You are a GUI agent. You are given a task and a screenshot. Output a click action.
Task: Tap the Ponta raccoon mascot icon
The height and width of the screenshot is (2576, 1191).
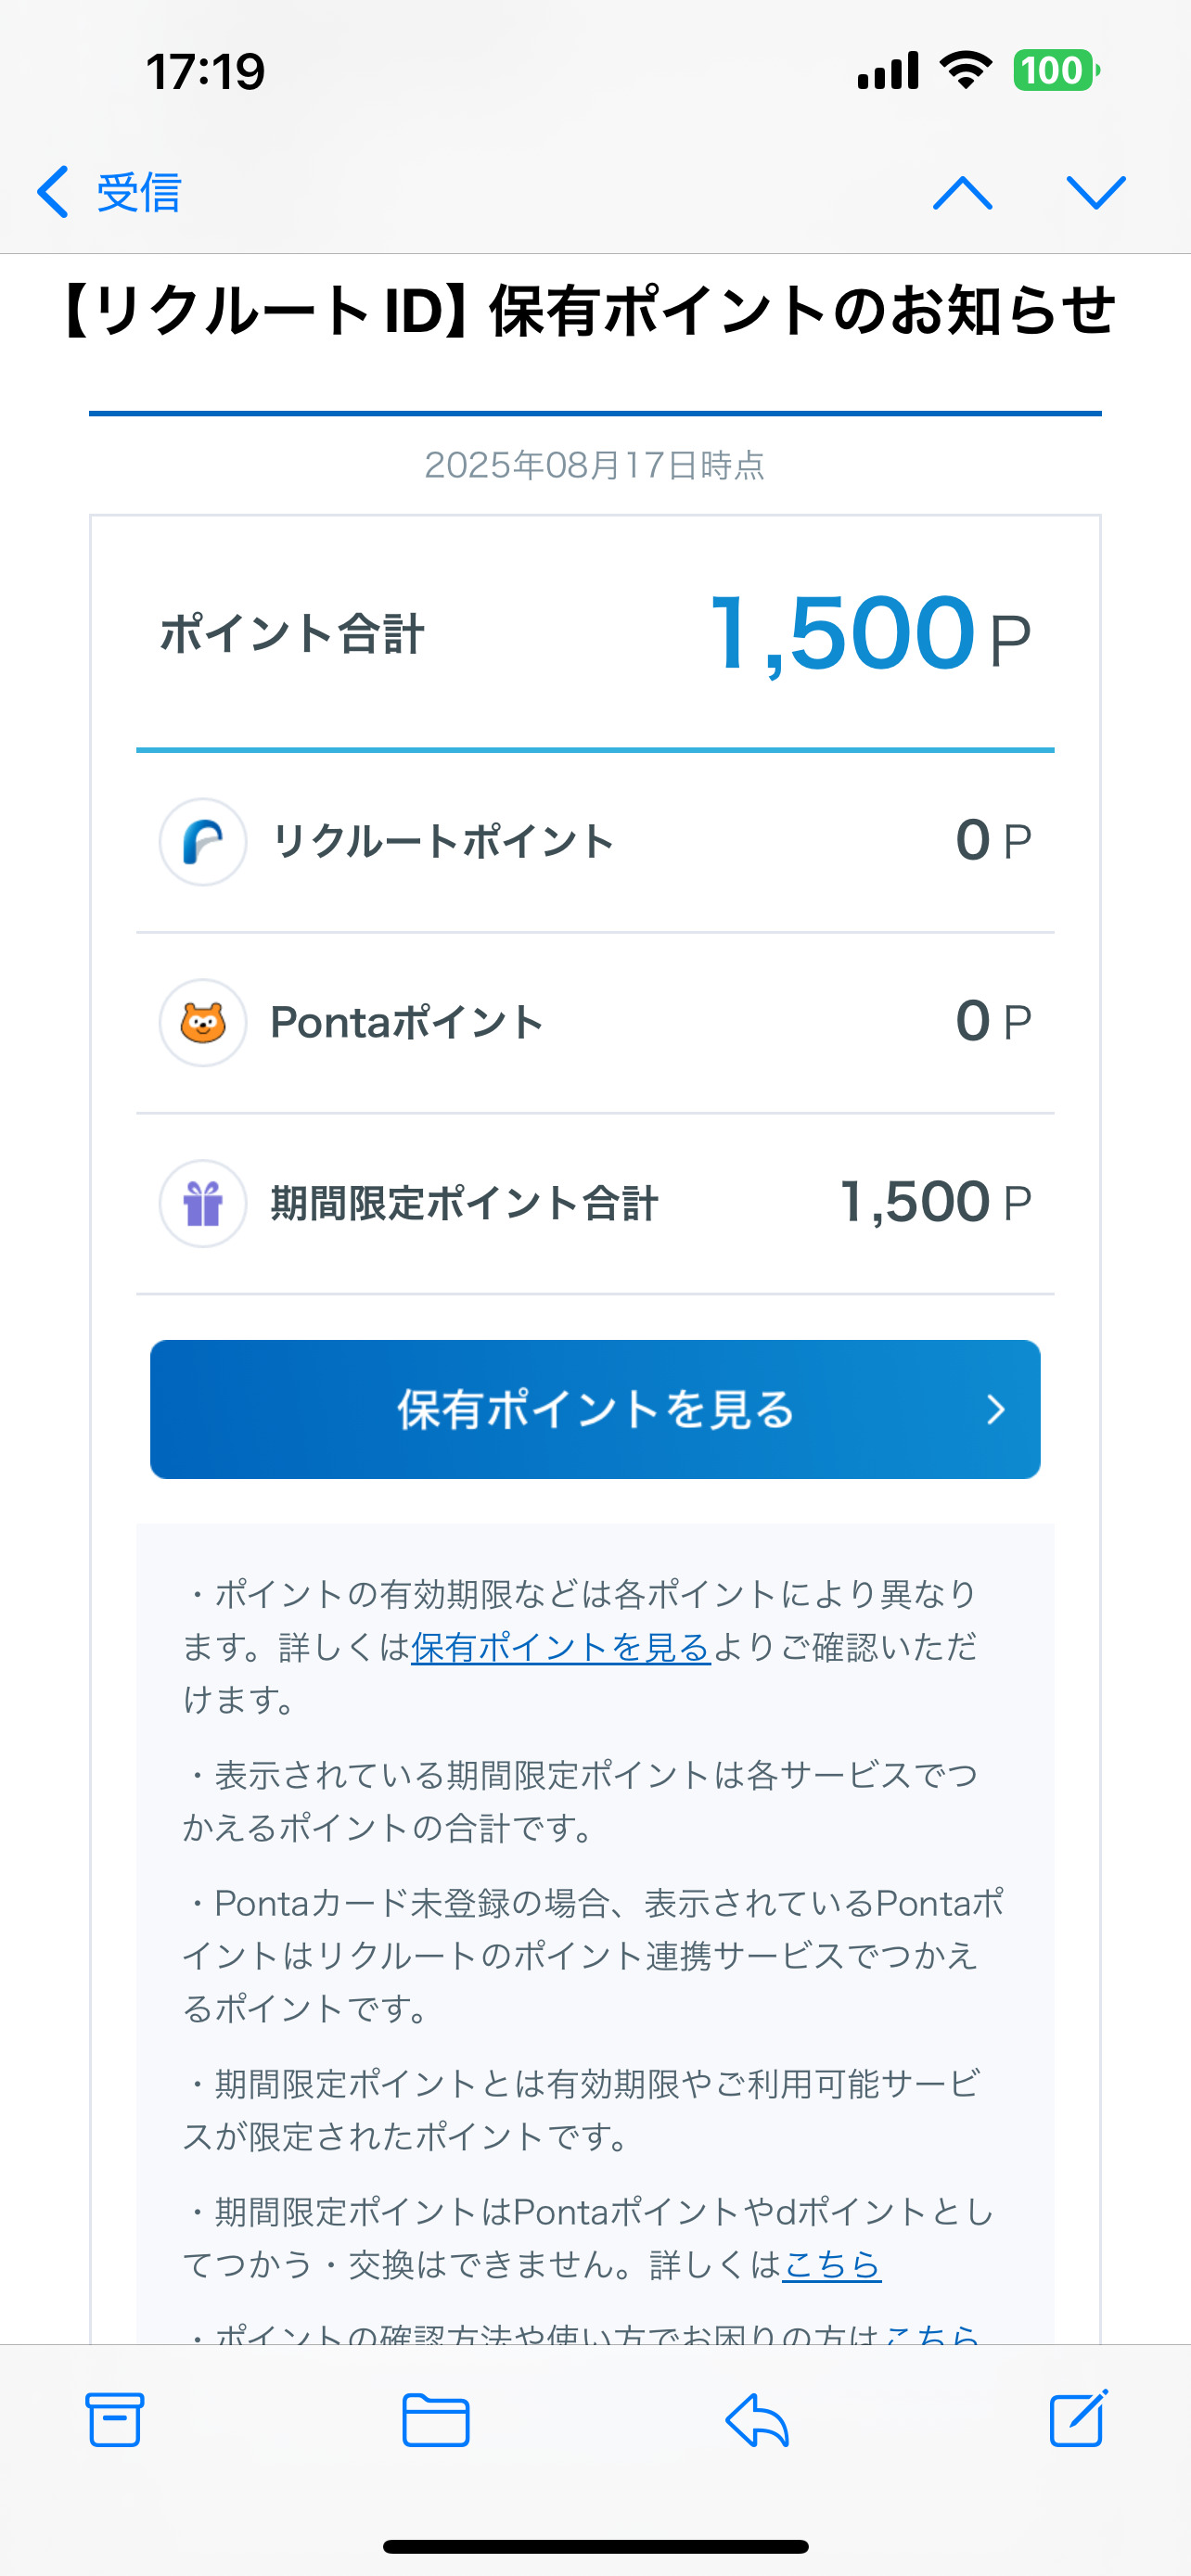(x=203, y=1023)
